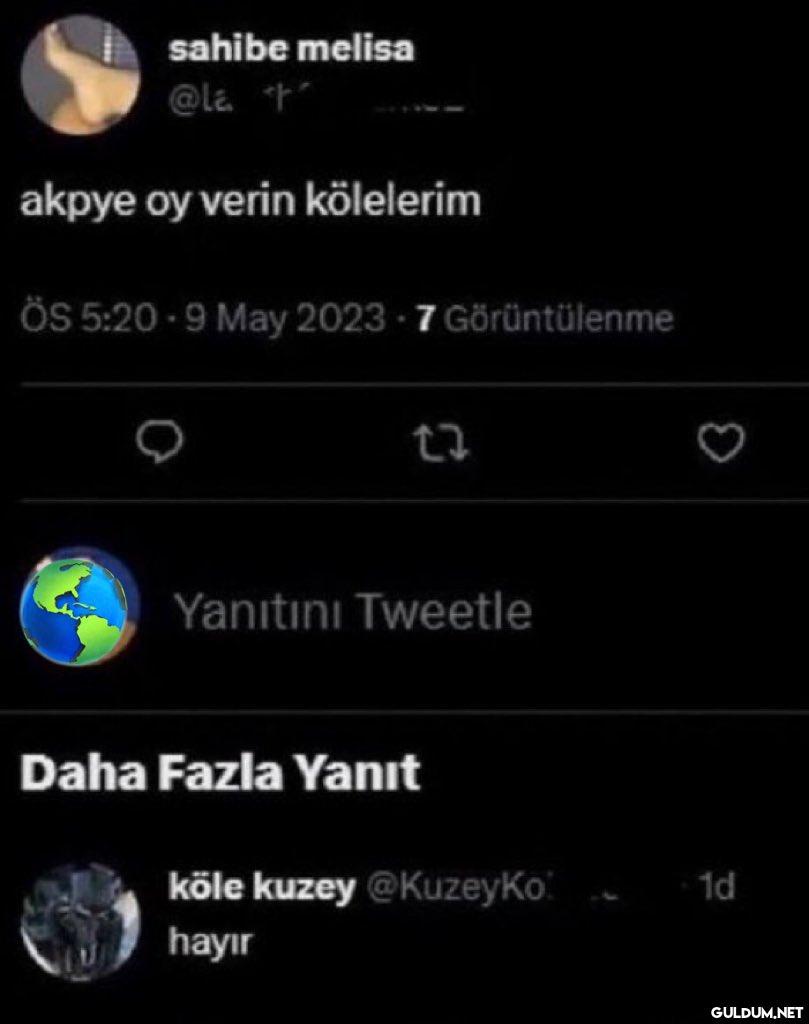The image size is (809, 1024).
Task: Click the 'ÖS 5:20 · 9 May 2023' timestamp
Action: click(203, 319)
